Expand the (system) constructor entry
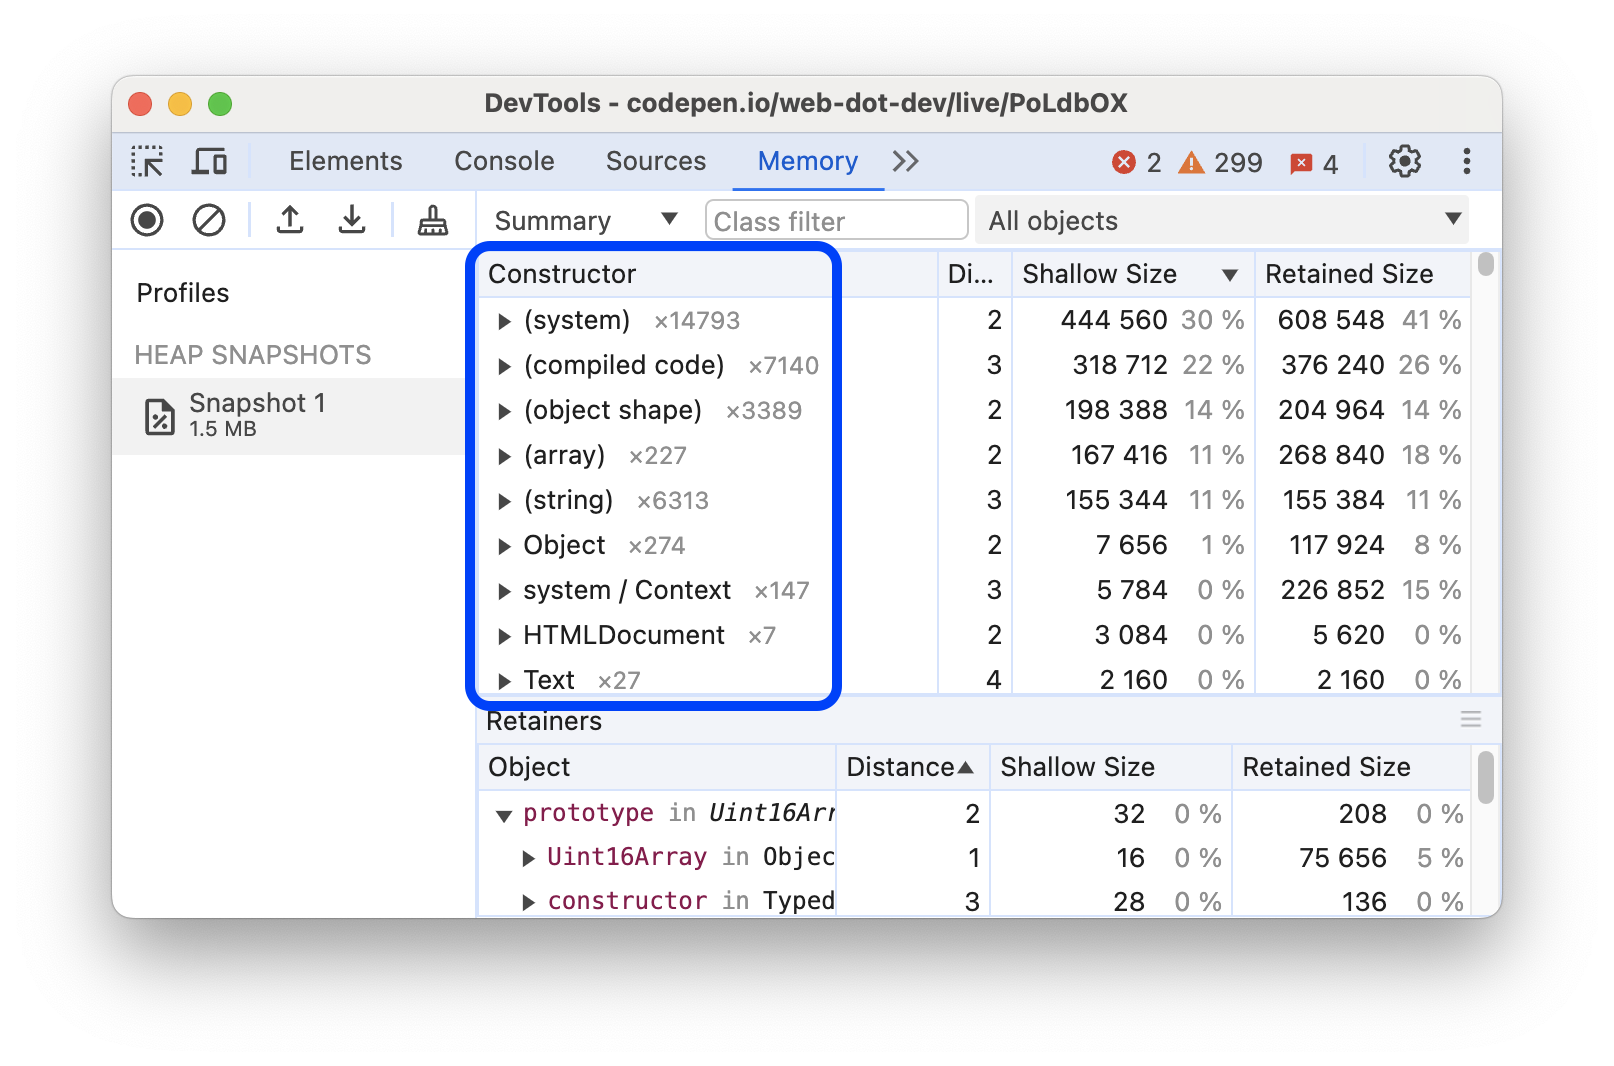The image size is (1614, 1066). 504,321
